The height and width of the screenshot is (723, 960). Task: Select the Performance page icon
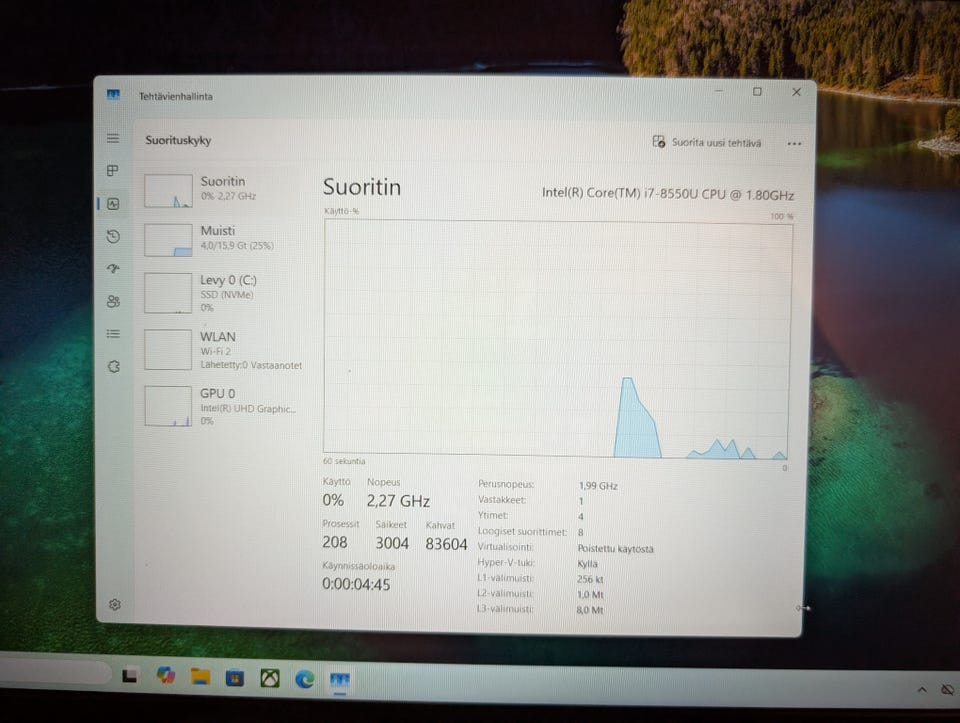113,204
